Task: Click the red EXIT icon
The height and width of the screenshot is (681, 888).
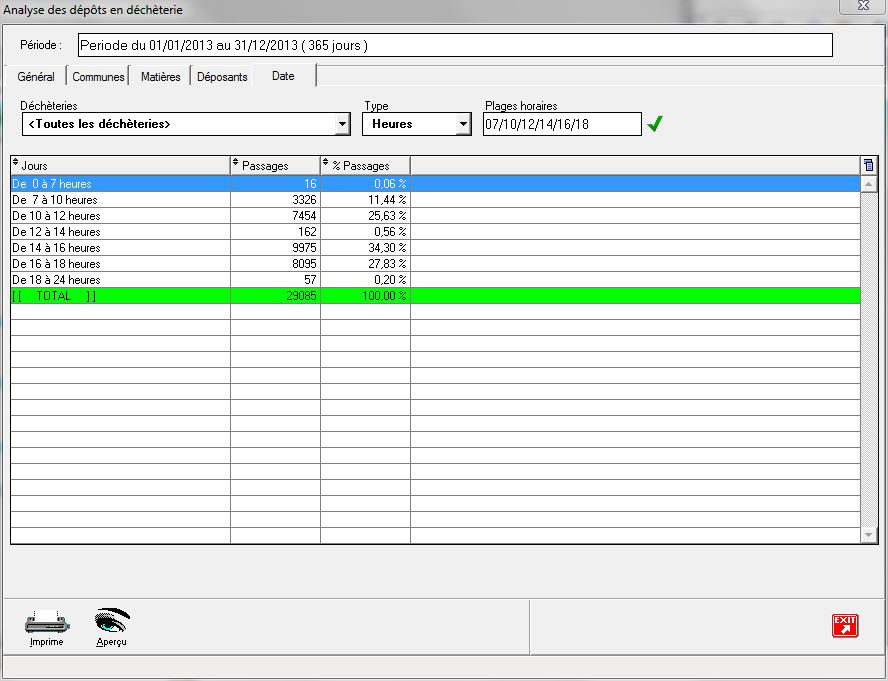Action: click(845, 626)
